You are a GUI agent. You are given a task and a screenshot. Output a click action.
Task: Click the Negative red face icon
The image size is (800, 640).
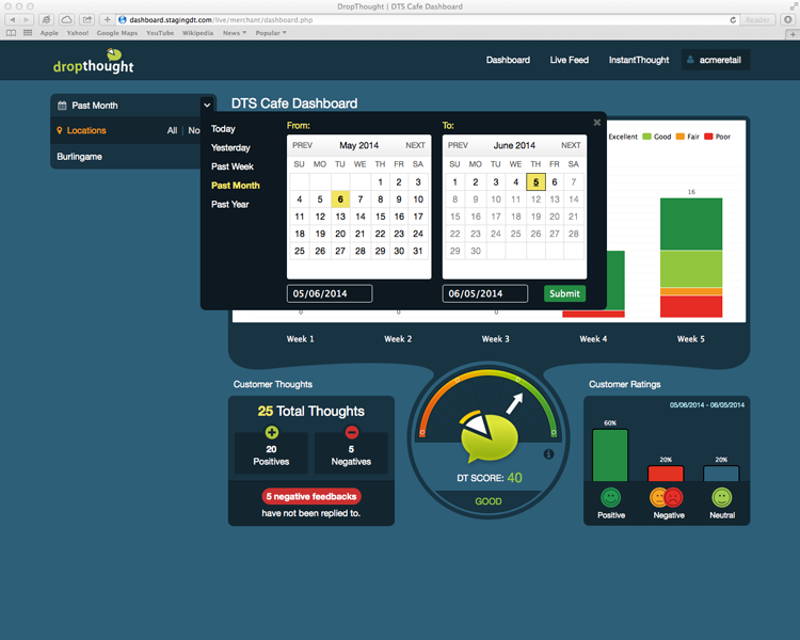673,497
